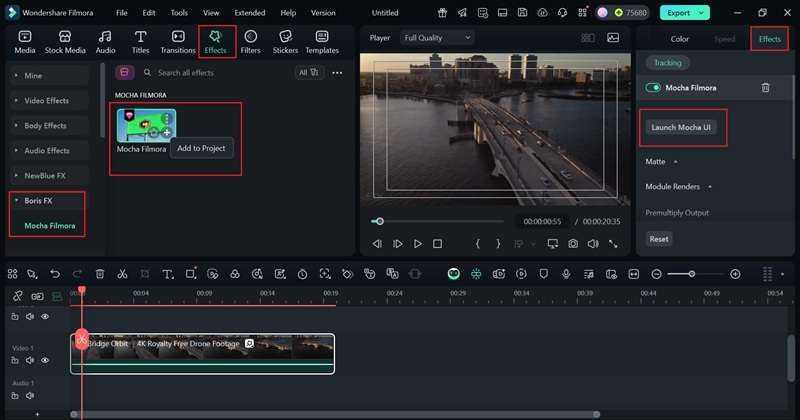Toggle the green snapping magnet icon
Viewport: 800px width, 420px height.
(x=476, y=274)
